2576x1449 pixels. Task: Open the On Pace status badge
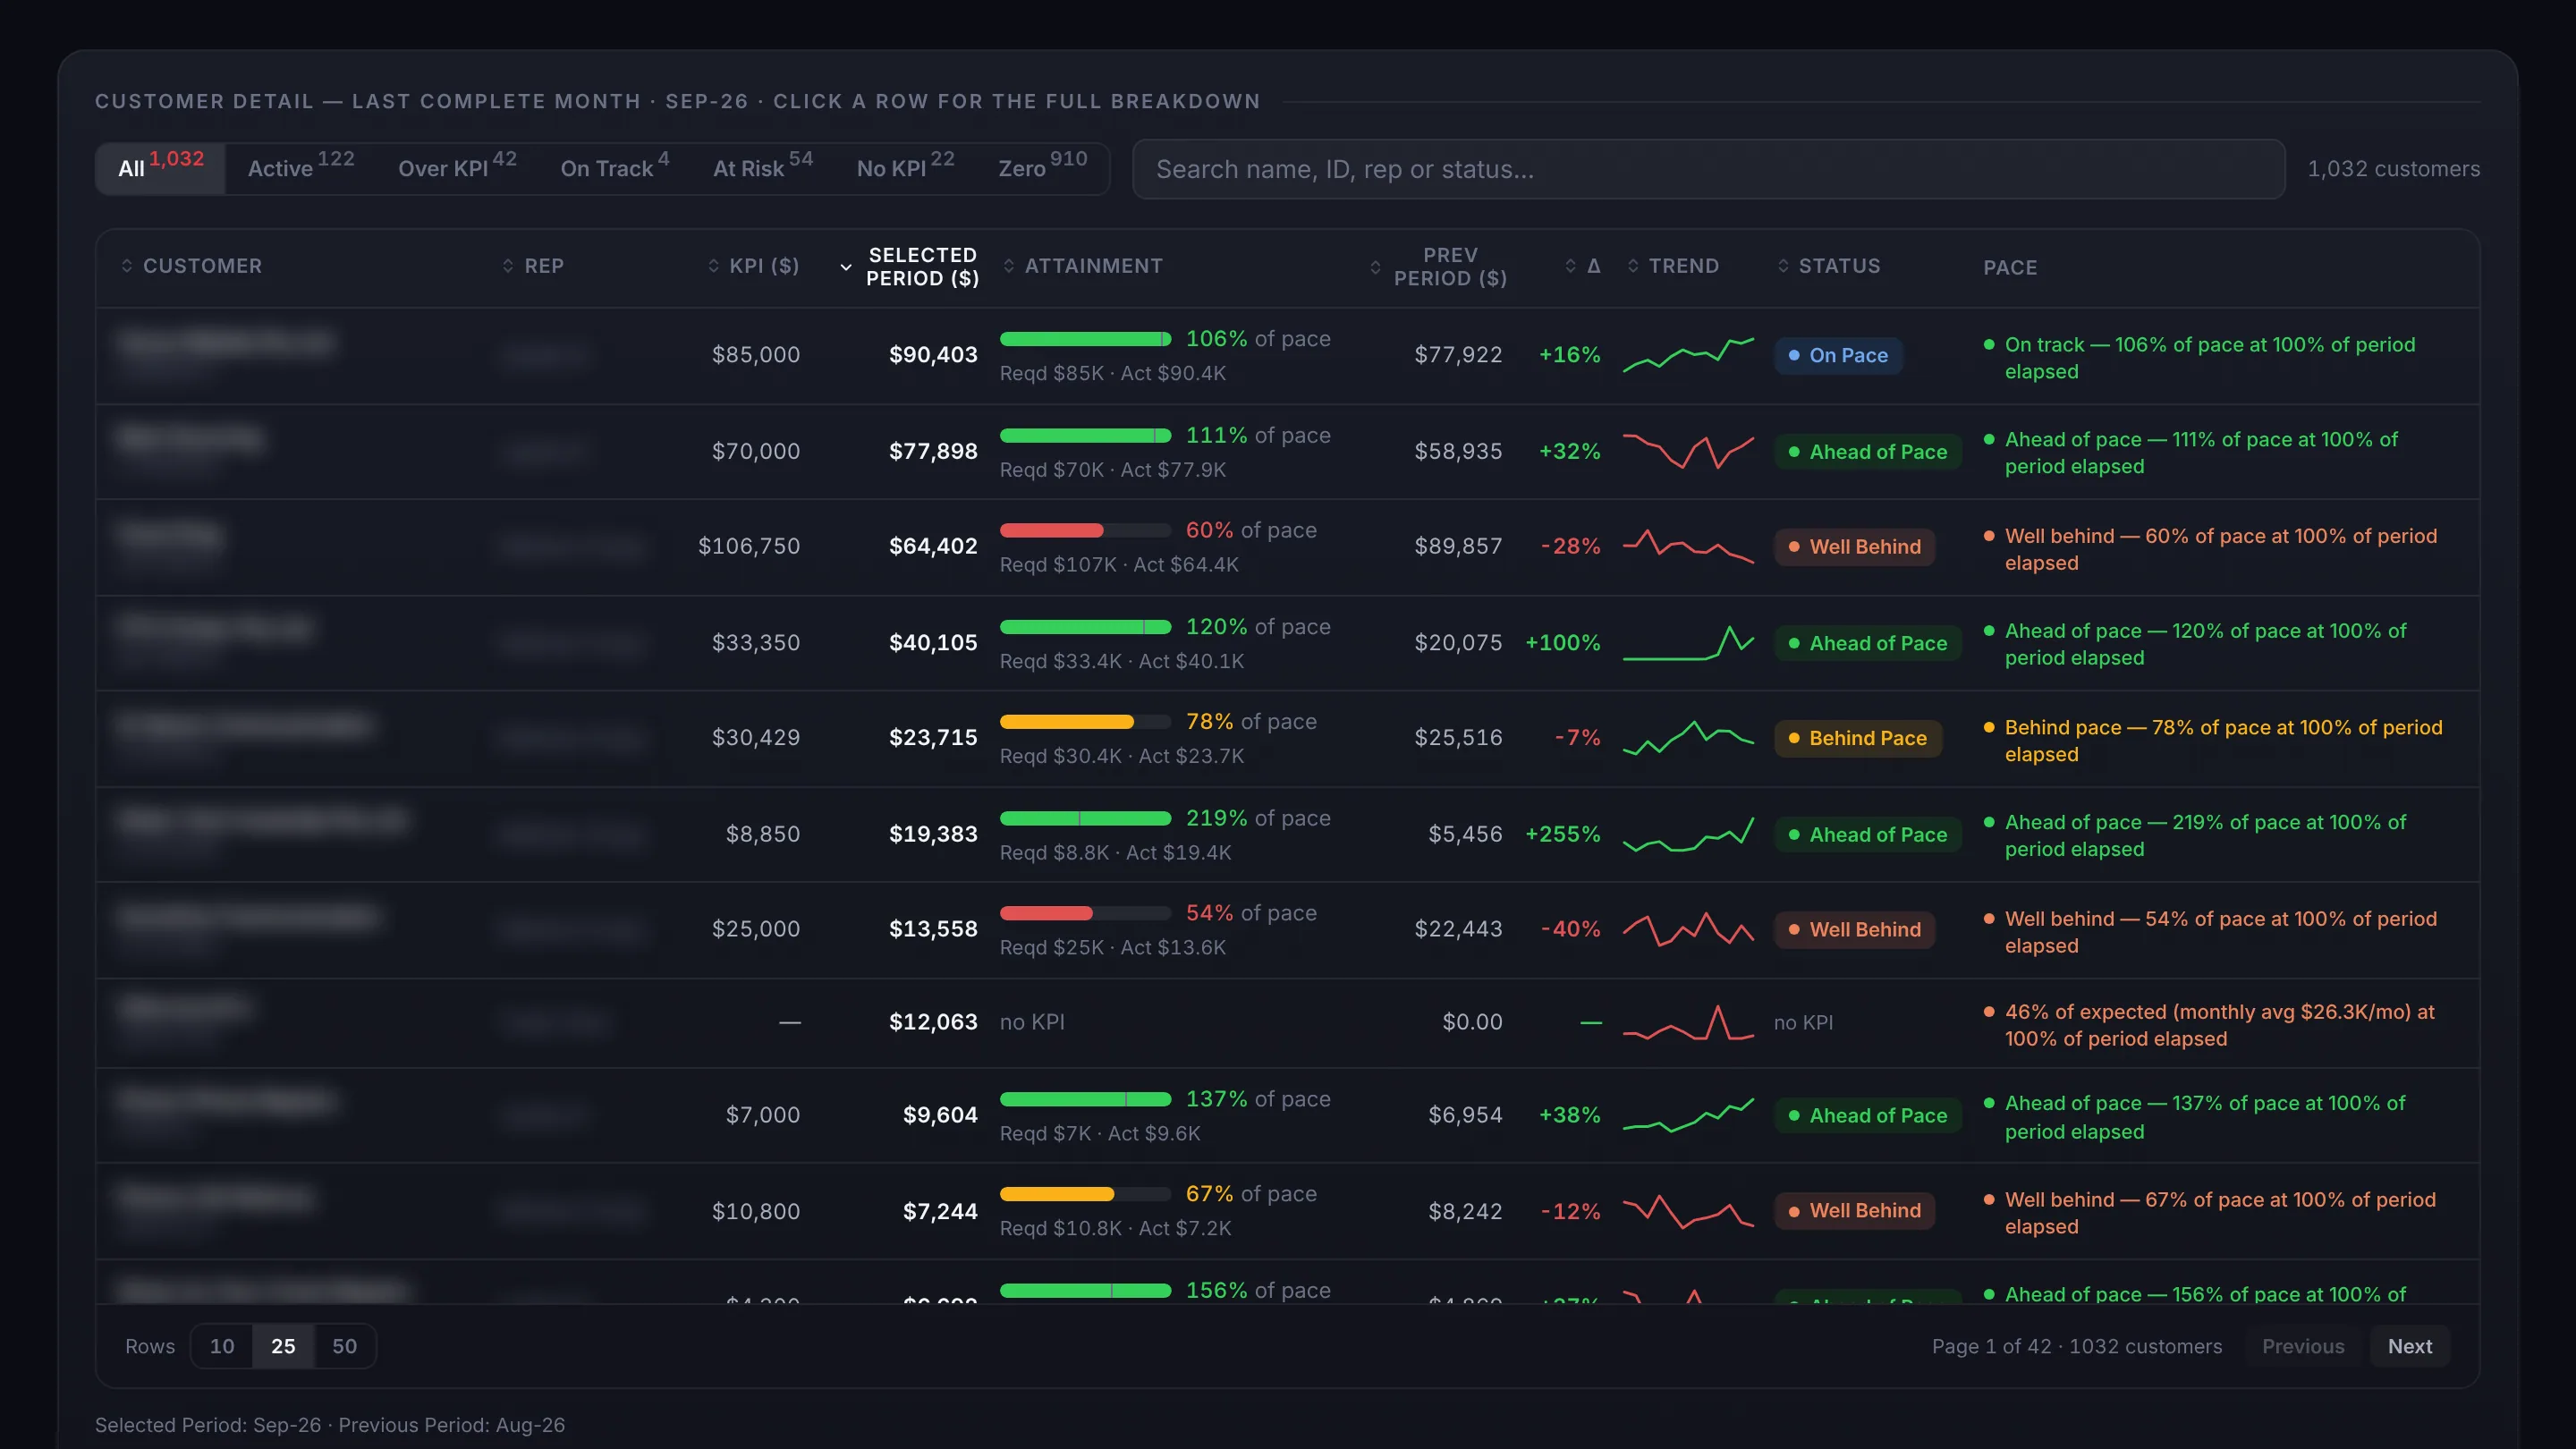1838,355
